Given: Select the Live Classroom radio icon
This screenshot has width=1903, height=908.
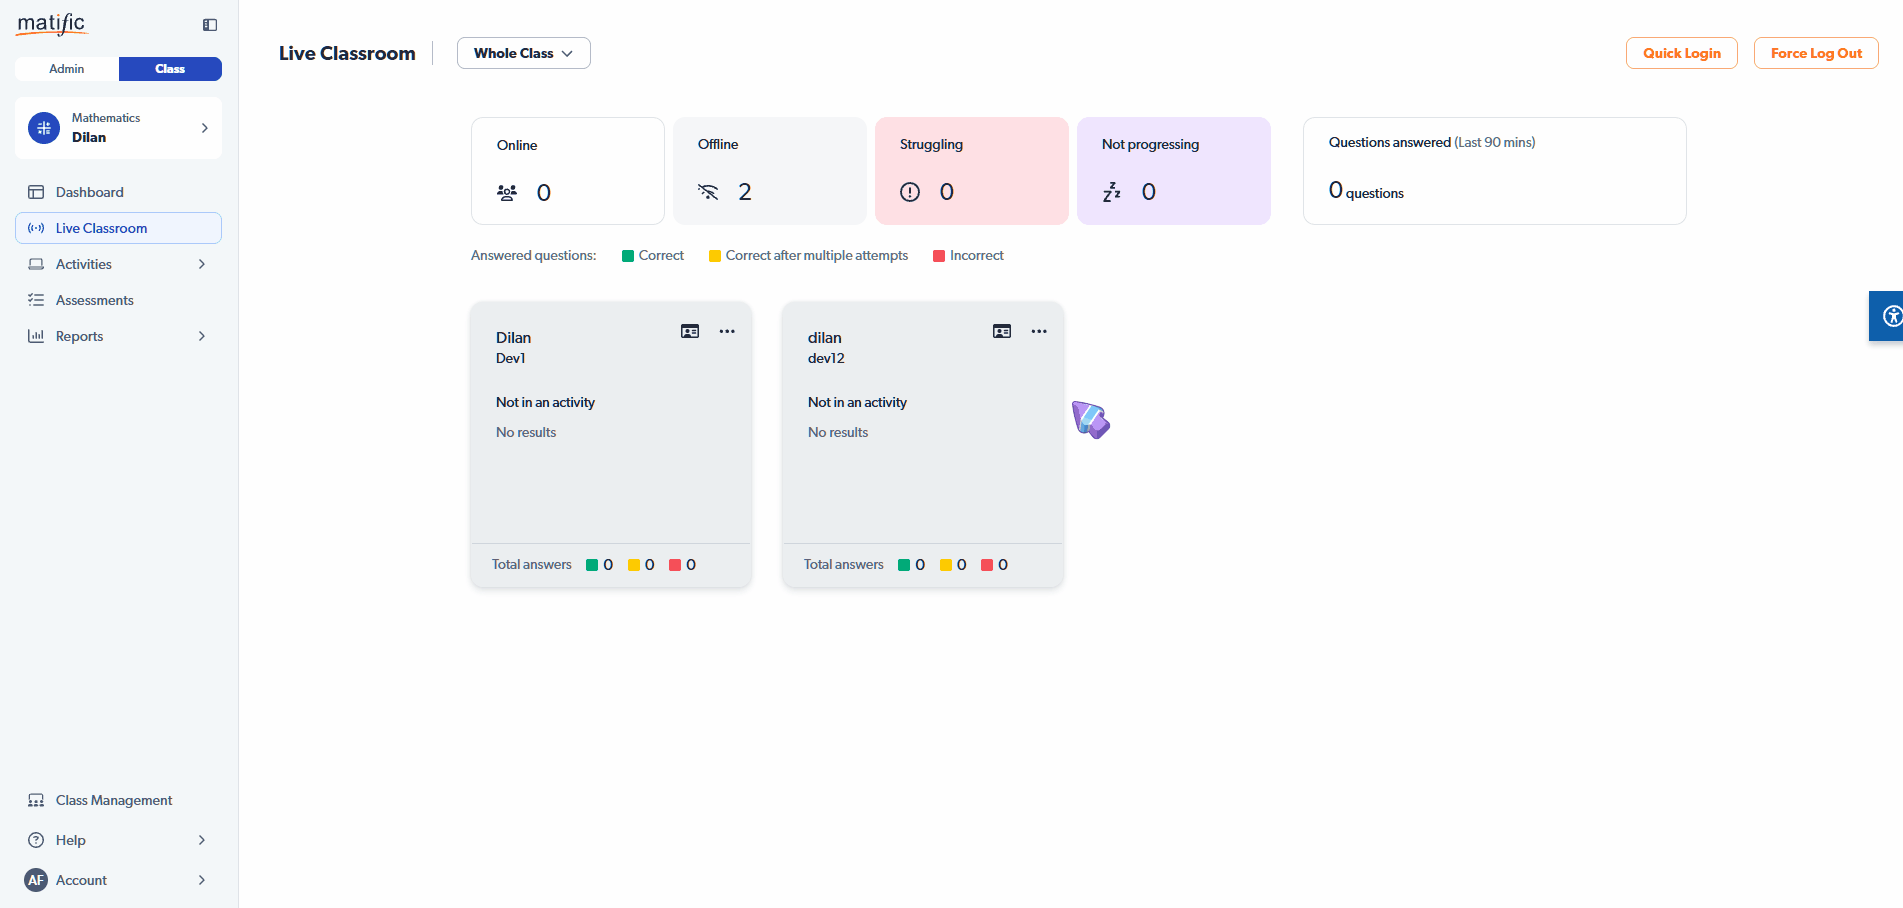Looking at the screenshot, I should (x=37, y=228).
